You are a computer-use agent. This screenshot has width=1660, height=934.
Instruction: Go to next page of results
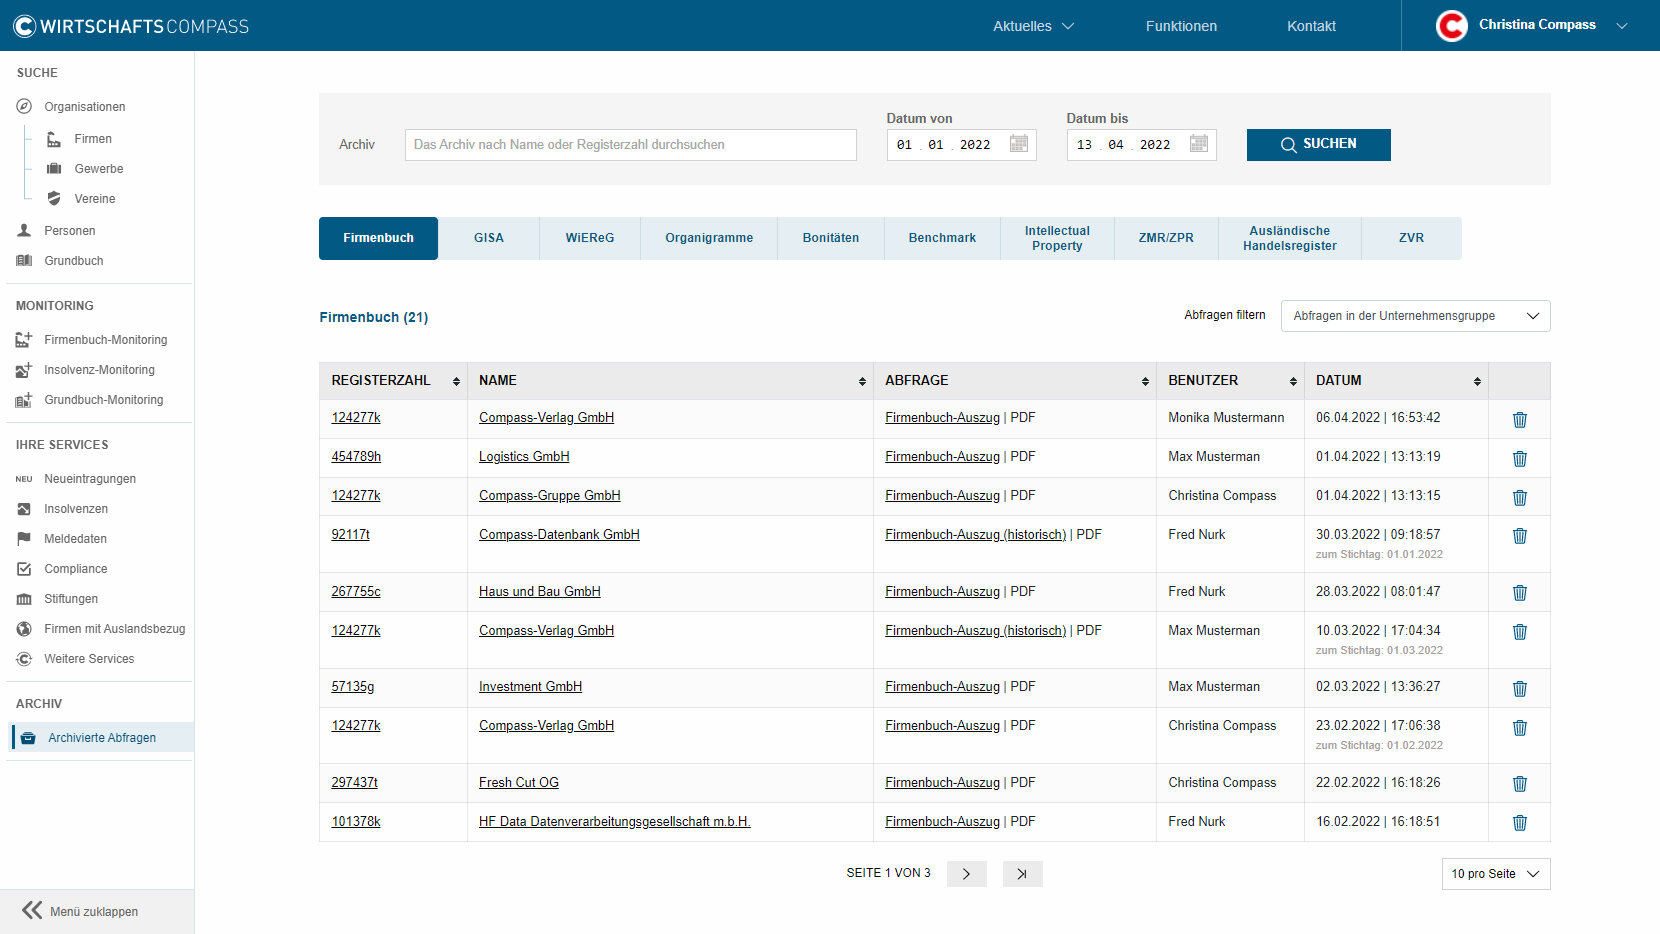pyautogui.click(x=966, y=874)
